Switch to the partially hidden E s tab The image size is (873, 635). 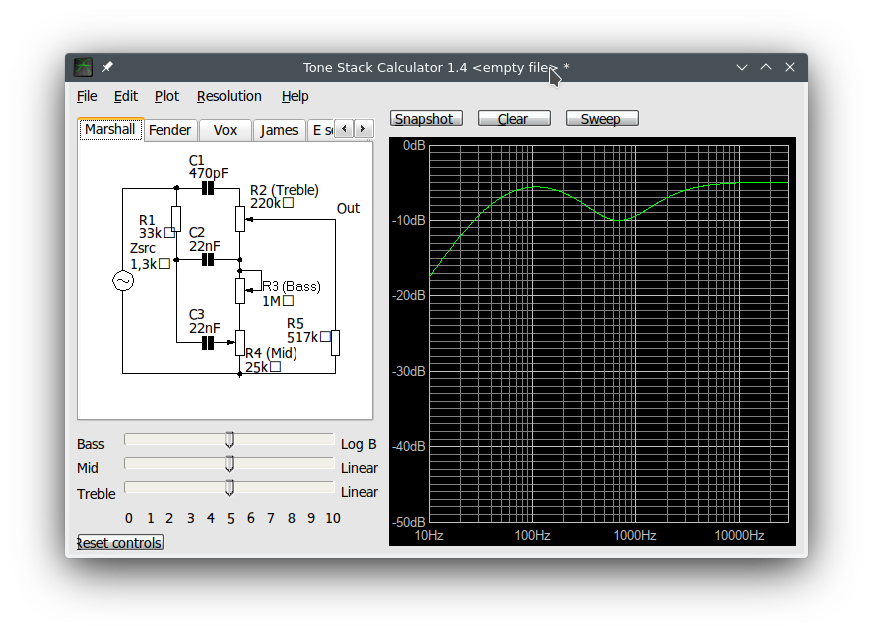(321, 130)
